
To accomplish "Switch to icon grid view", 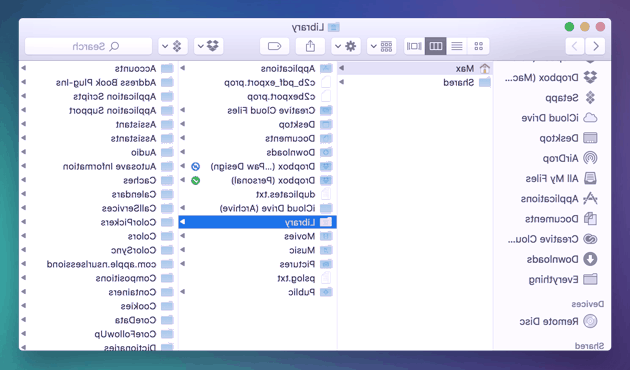I will [478, 46].
